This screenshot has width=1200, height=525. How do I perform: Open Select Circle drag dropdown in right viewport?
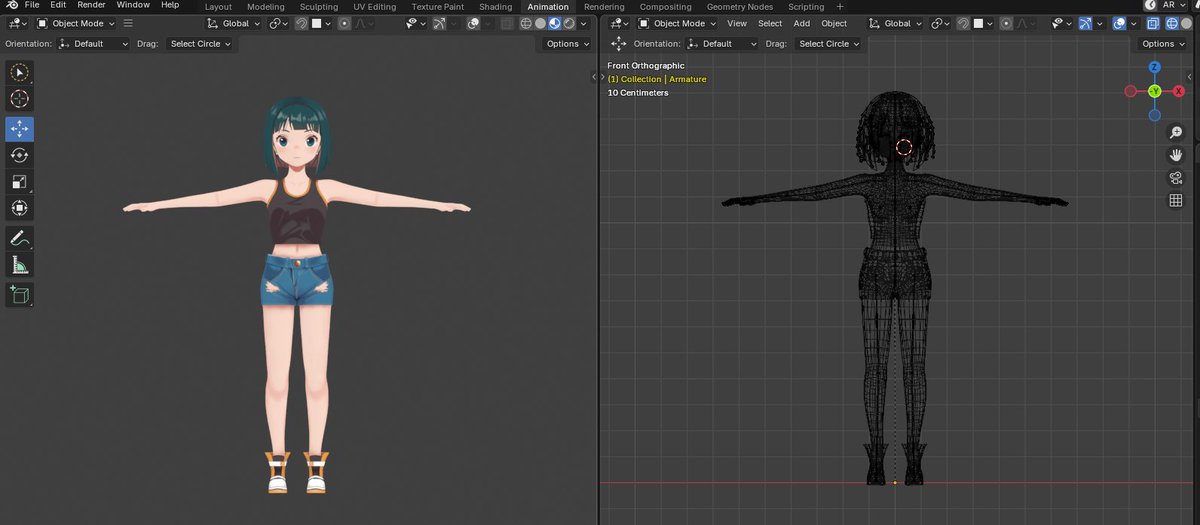828,44
